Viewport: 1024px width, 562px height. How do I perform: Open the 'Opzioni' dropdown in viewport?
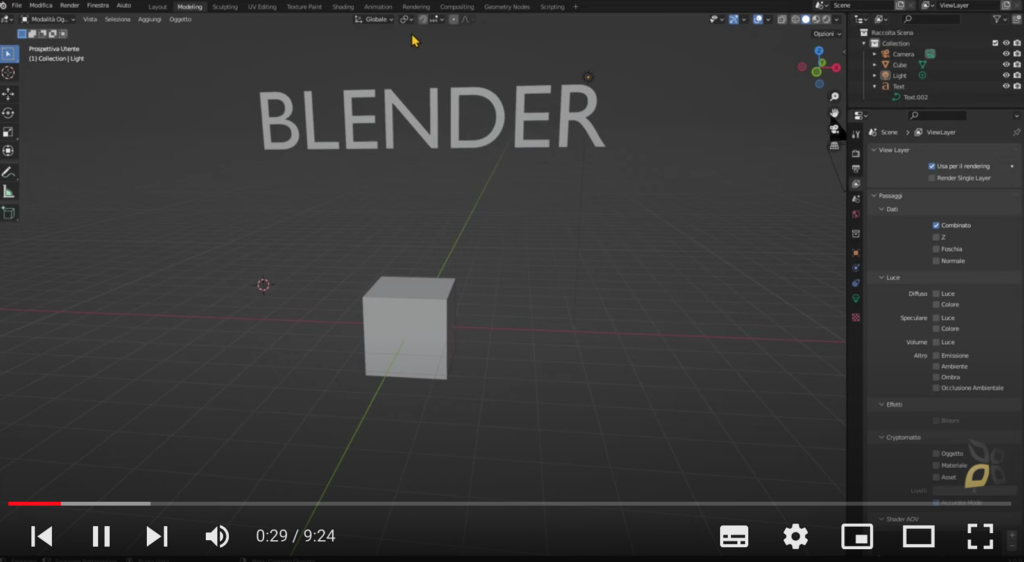[x=826, y=34]
